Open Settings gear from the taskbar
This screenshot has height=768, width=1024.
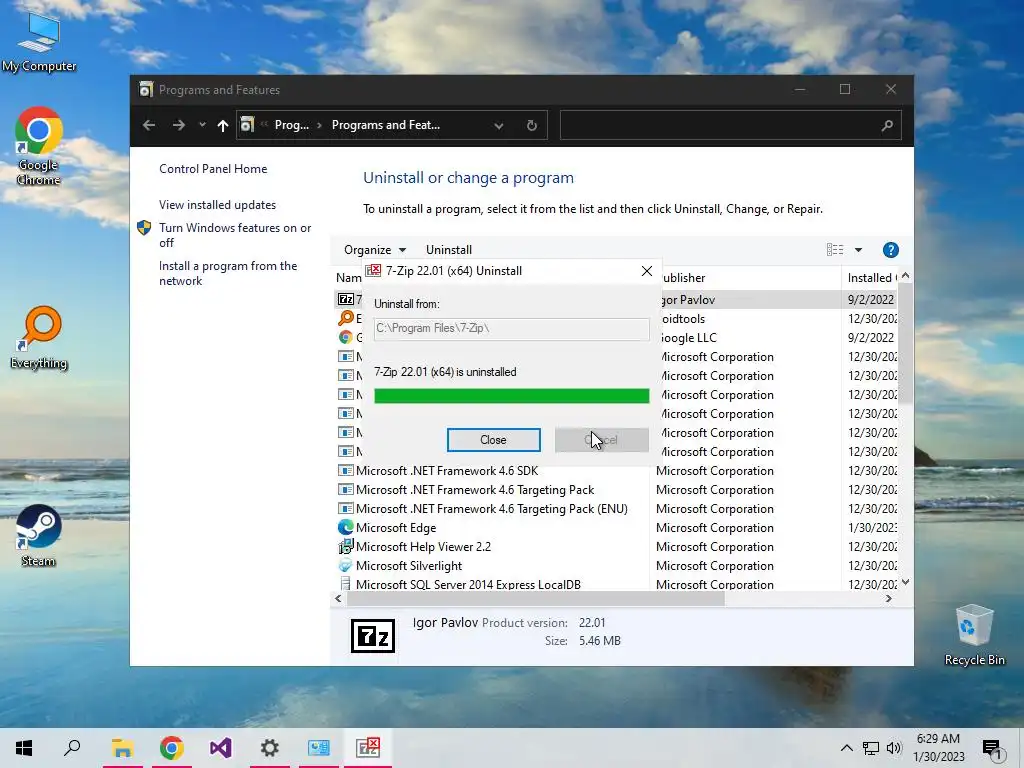(x=270, y=748)
